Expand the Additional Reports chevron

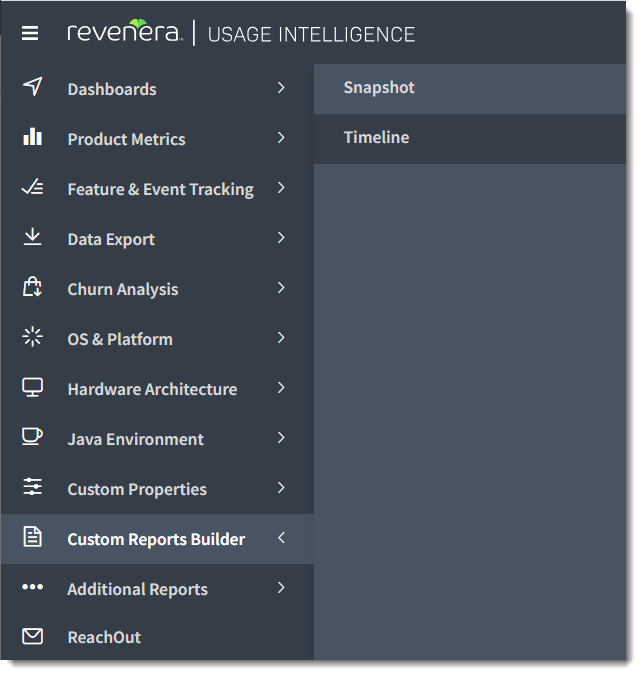coord(281,588)
